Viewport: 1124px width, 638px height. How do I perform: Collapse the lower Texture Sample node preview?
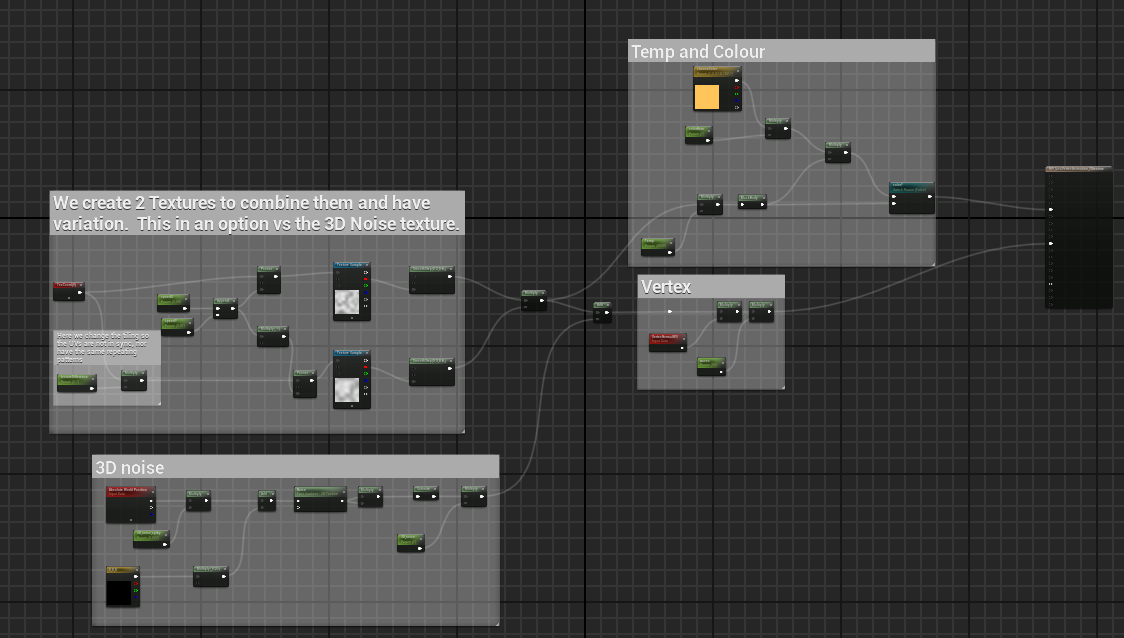pos(352,406)
